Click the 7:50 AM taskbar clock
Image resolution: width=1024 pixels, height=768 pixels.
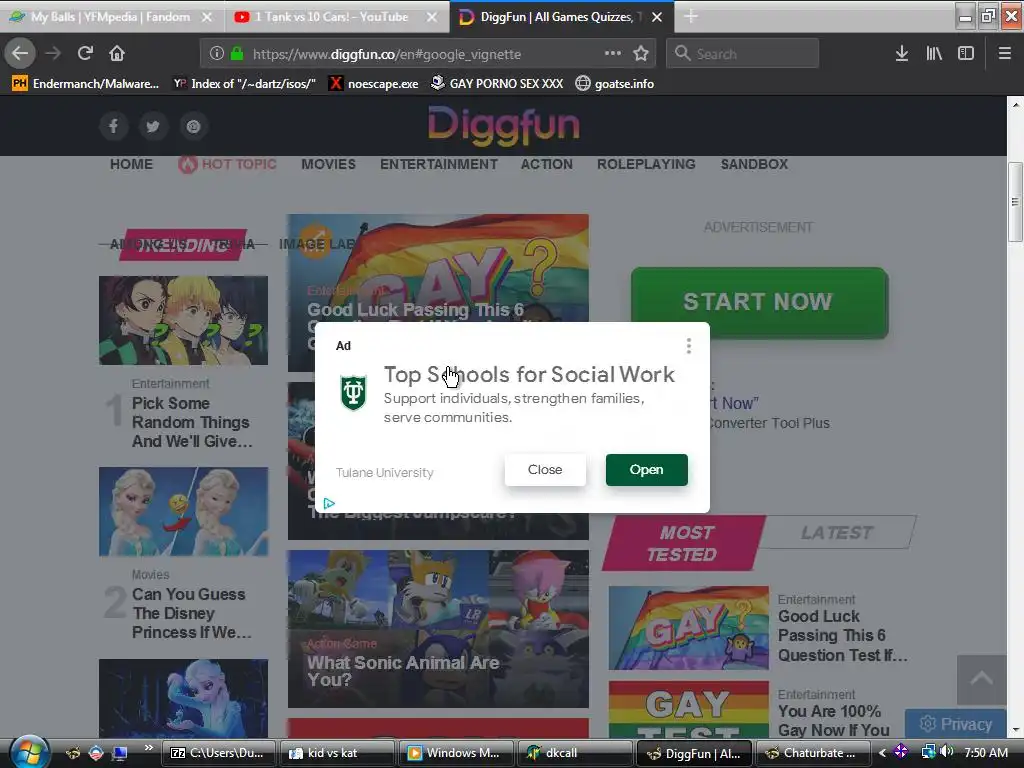click(985, 752)
